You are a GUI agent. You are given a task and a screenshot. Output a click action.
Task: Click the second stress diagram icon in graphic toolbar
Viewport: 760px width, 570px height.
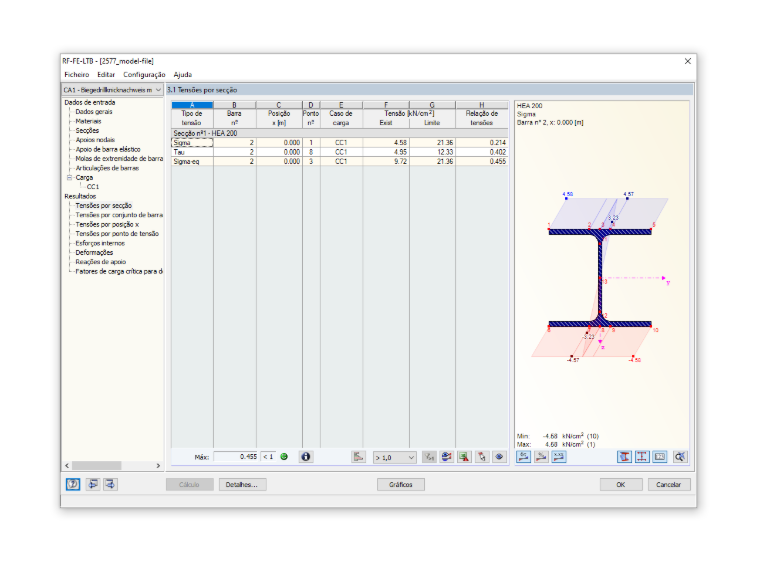pyautogui.click(x=541, y=457)
